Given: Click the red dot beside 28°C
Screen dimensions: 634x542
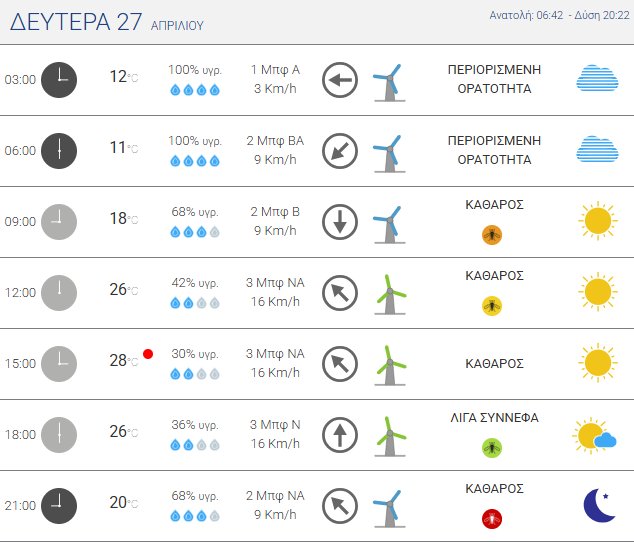Looking at the screenshot, I should [x=148, y=354].
